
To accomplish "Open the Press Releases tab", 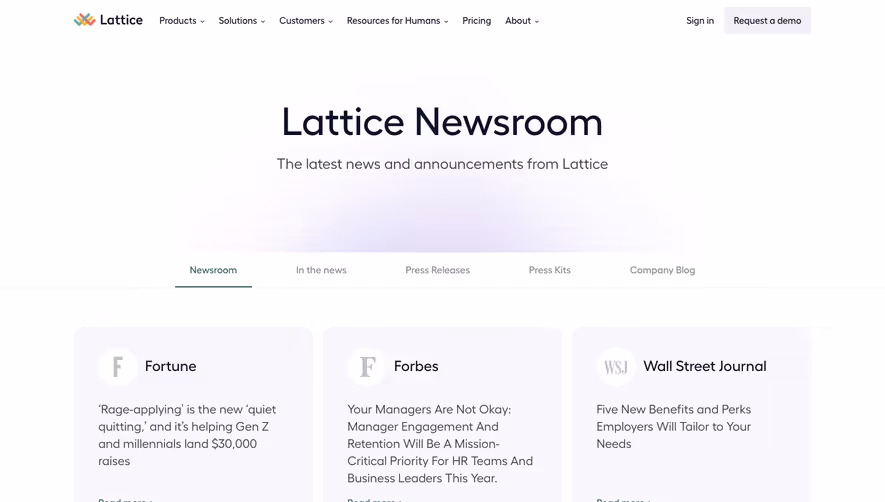I will pos(437,270).
